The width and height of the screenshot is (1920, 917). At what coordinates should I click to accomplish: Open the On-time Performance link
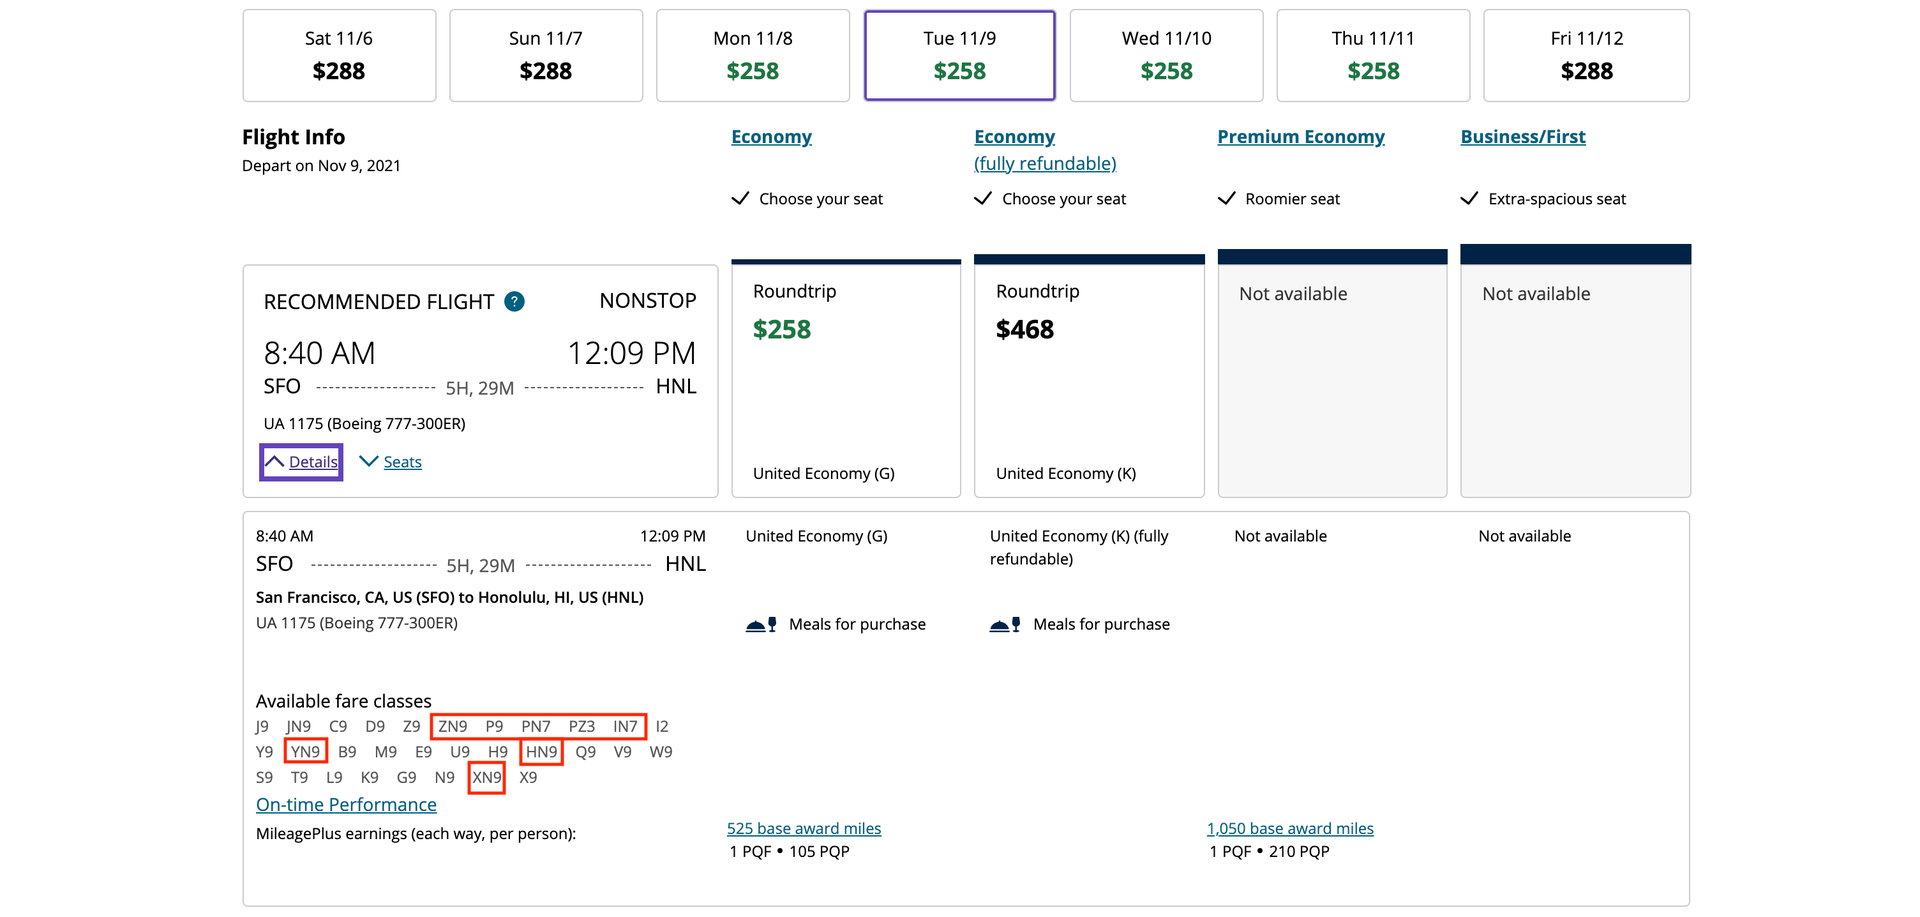pyautogui.click(x=346, y=804)
